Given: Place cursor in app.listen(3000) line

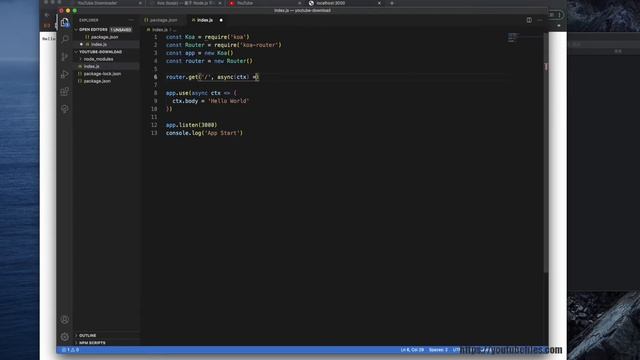Looking at the screenshot, I should point(191,125).
